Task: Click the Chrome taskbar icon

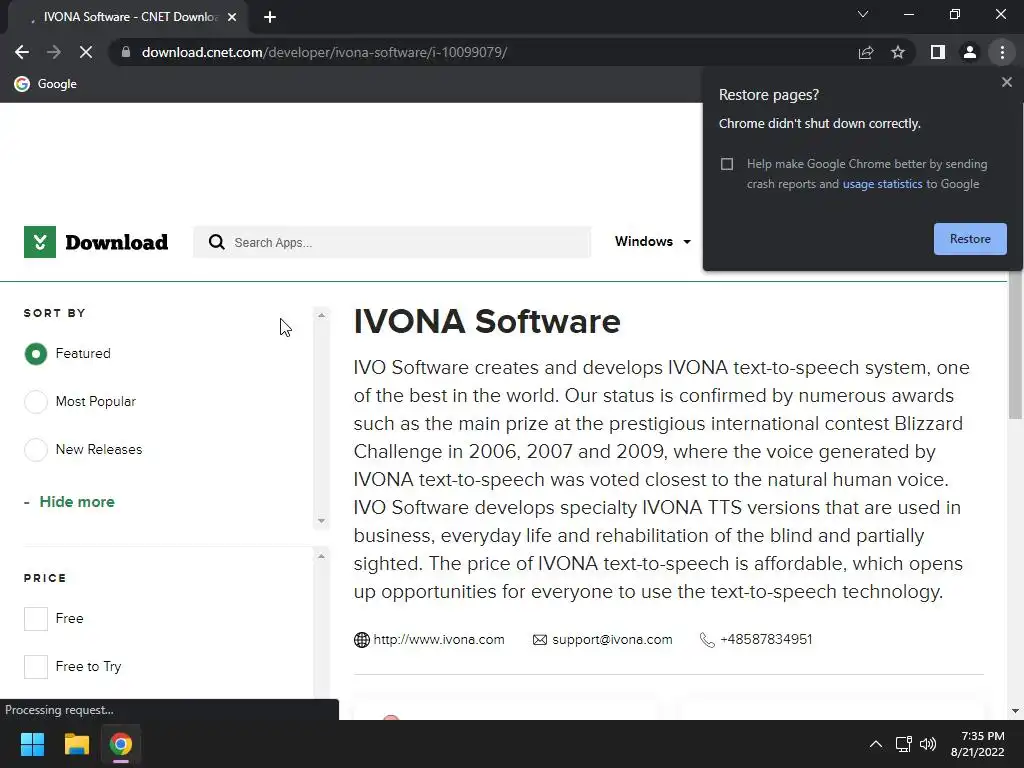Action: [x=121, y=744]
